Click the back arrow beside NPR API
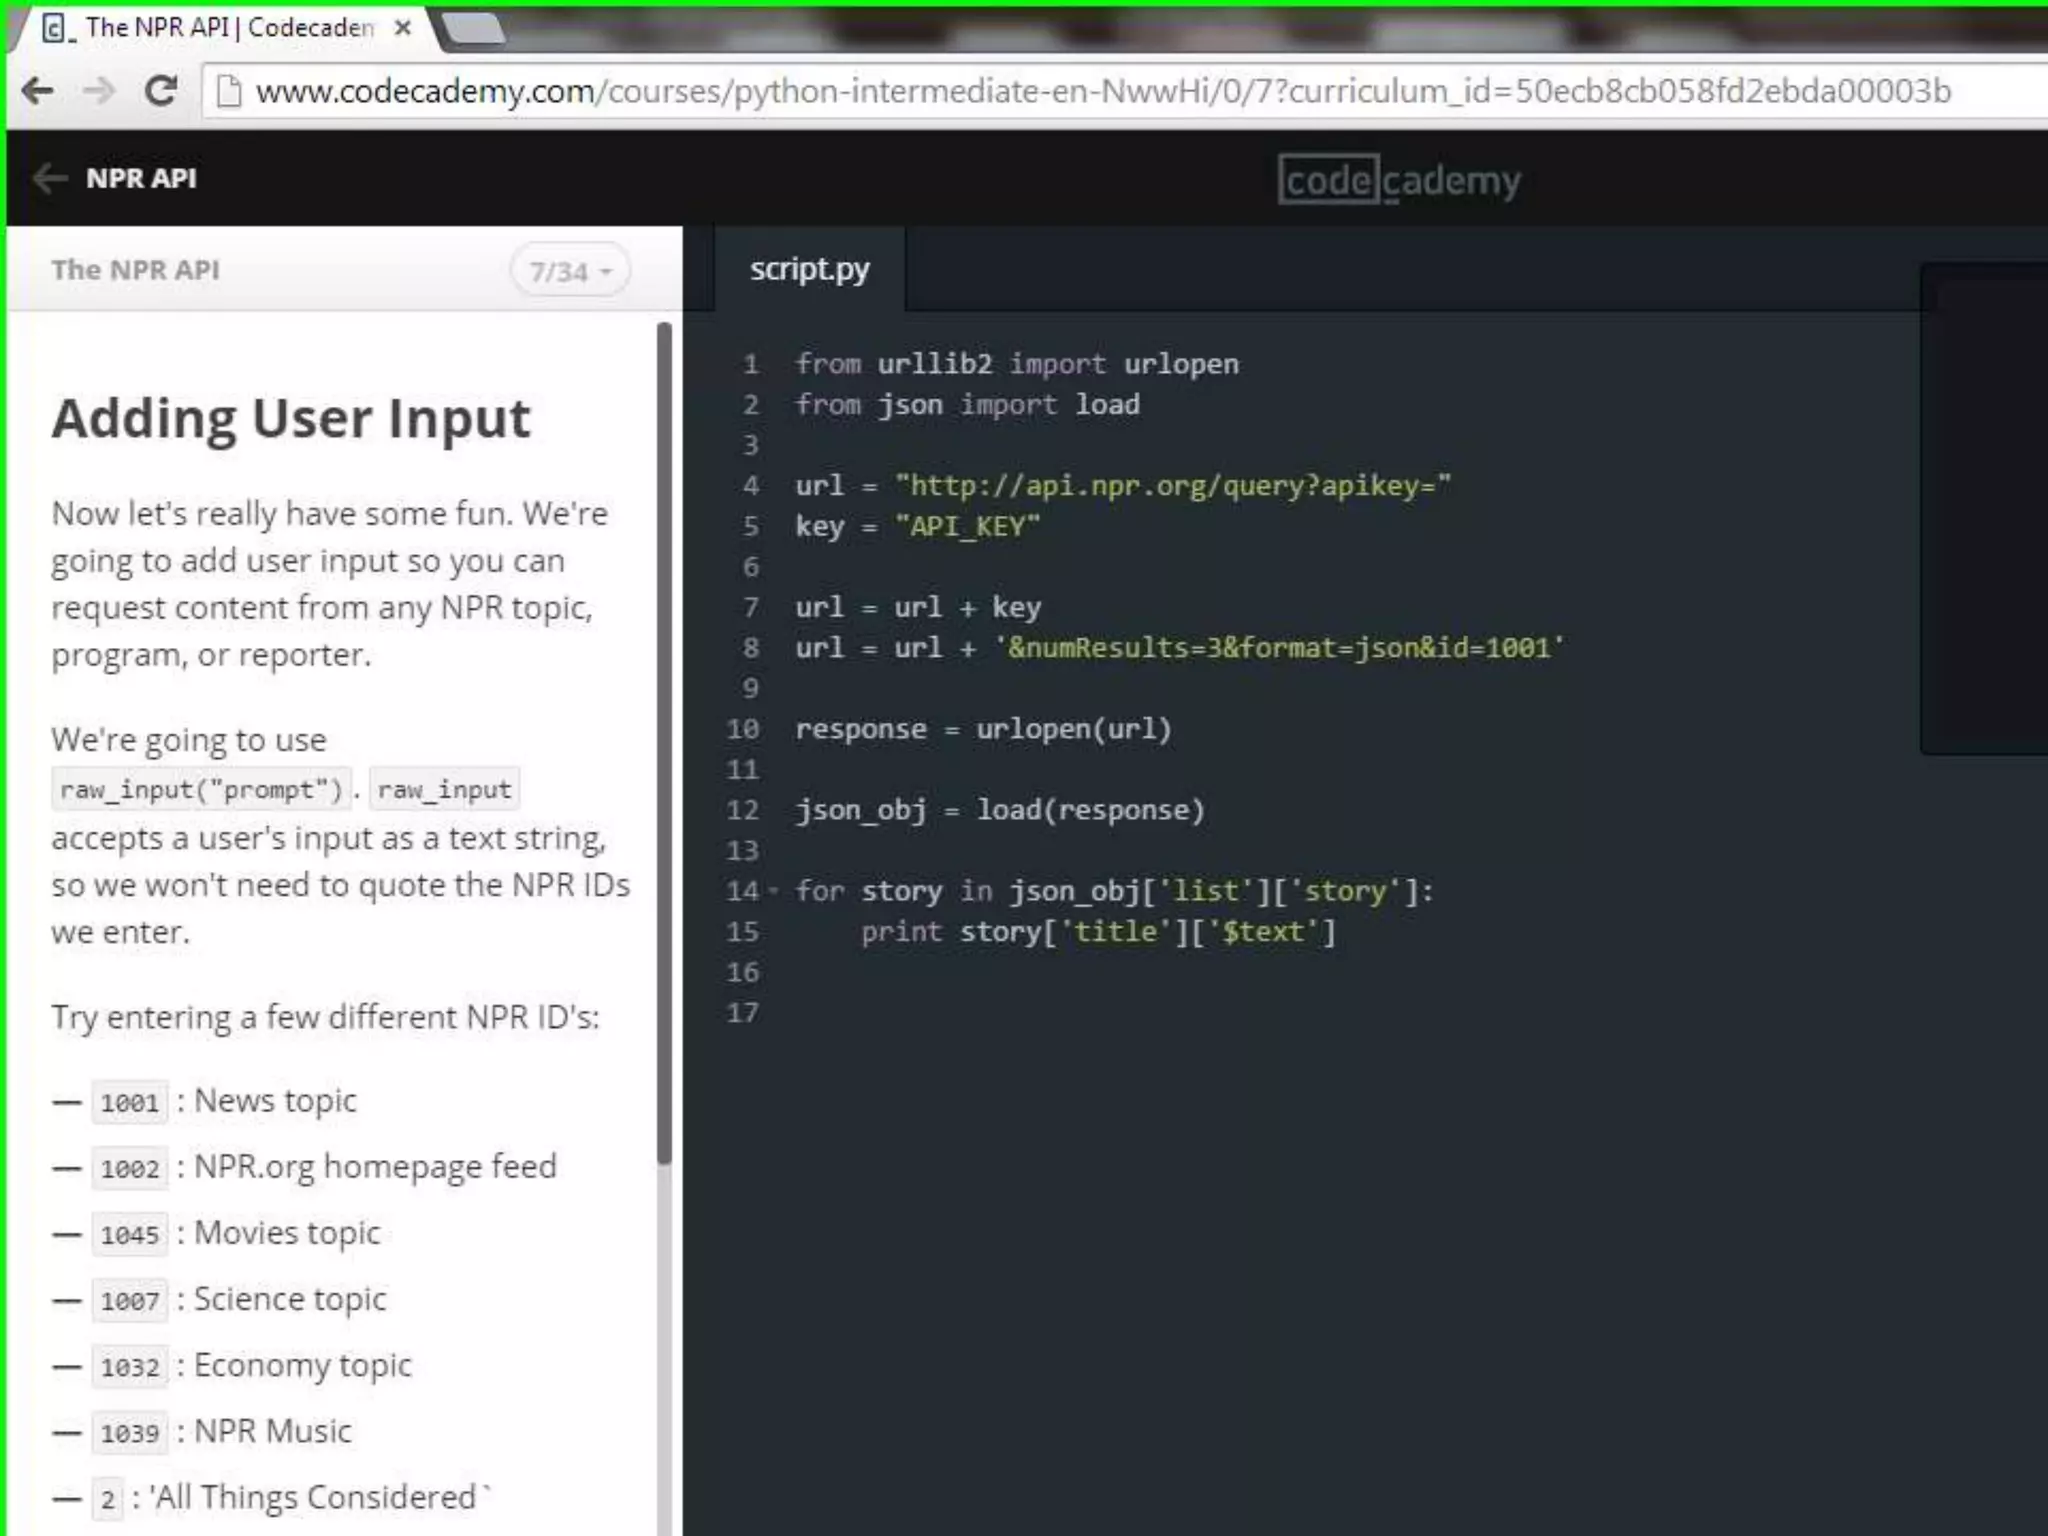 pos(50,178)
